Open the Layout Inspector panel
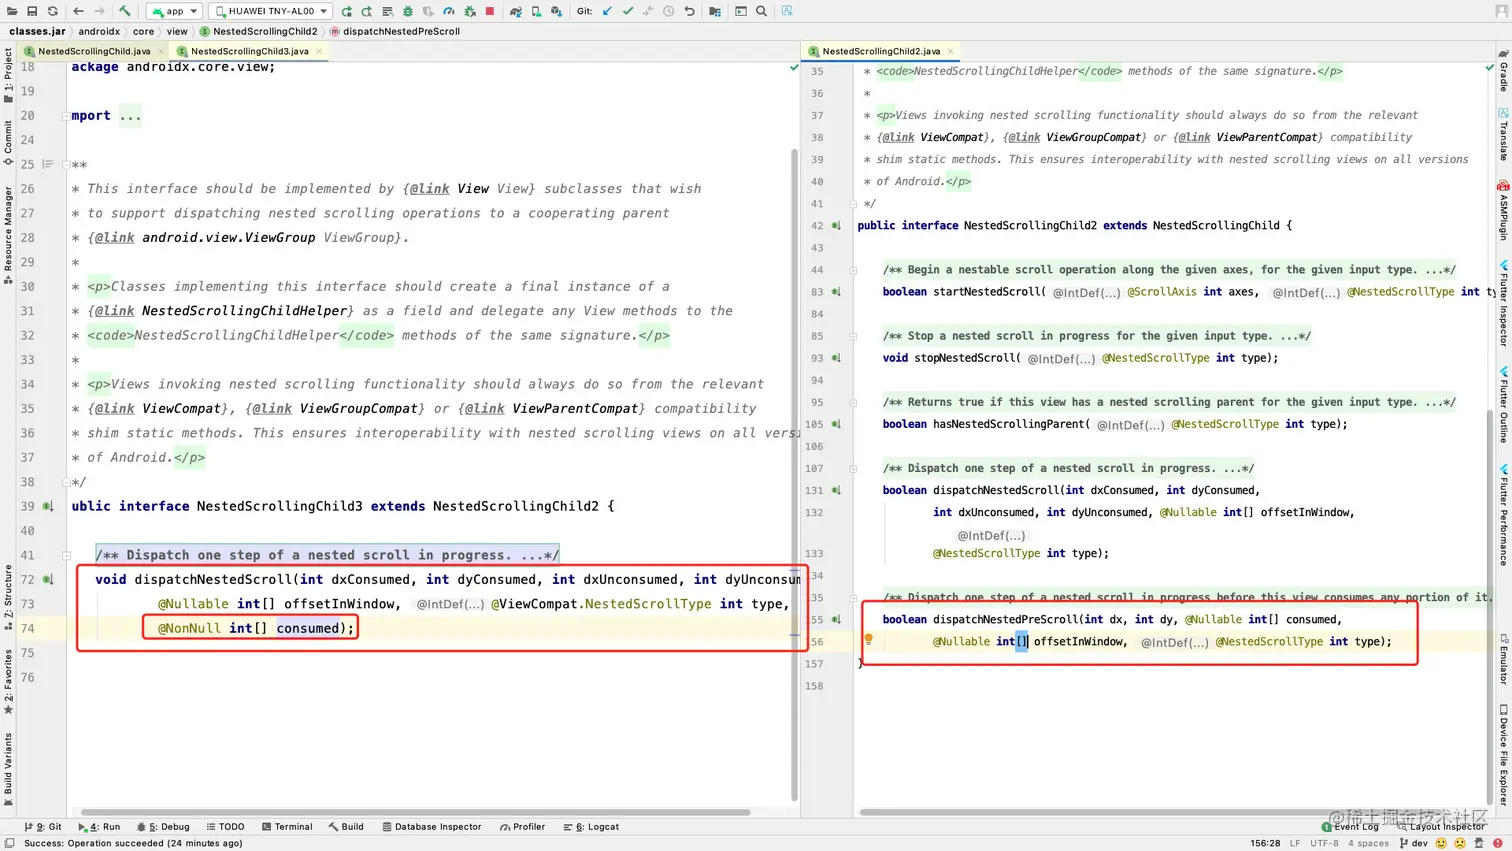Image resolution: width=1512 pixels, height=851 pixels. [1441, 827]
